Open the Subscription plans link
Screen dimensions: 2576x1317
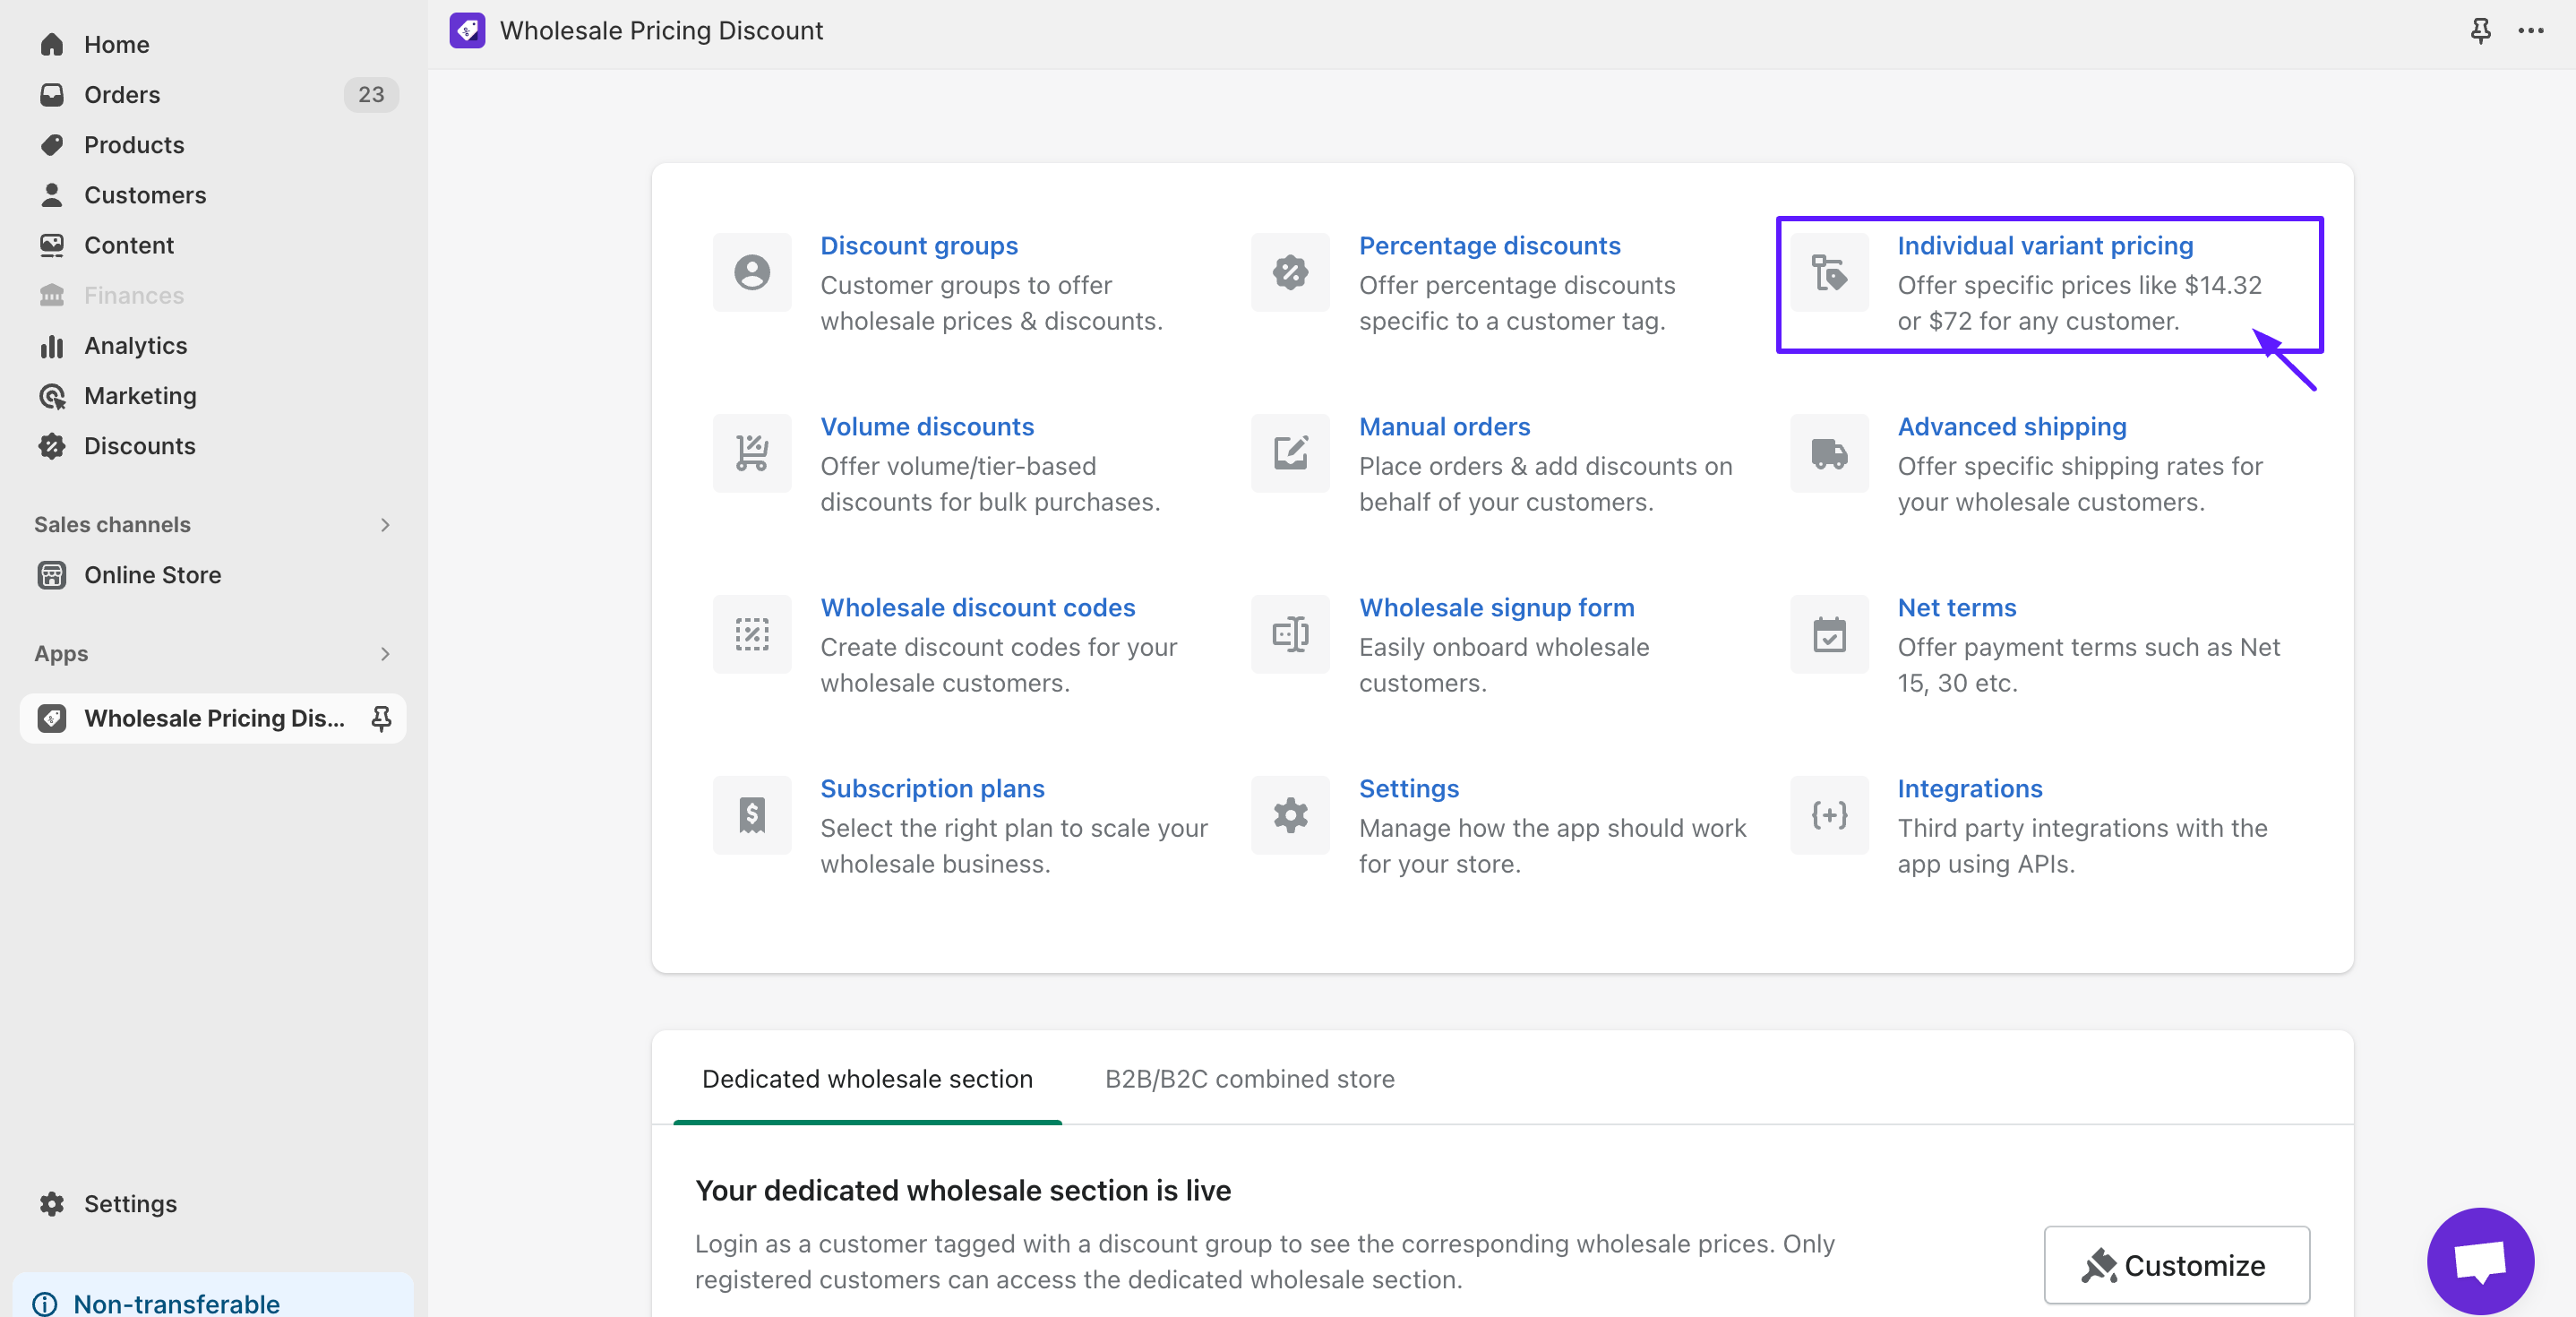(x=932, y=788)
